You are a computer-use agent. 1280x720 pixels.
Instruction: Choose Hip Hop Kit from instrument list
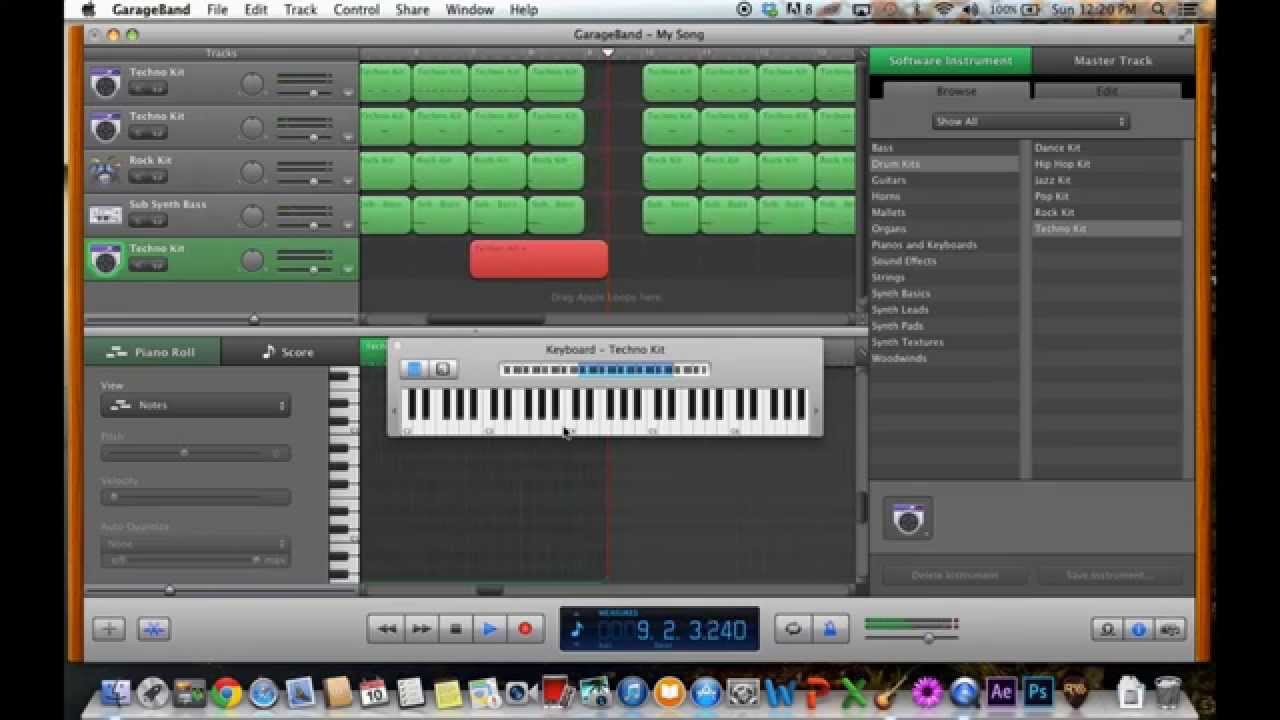click(1107, 164)
